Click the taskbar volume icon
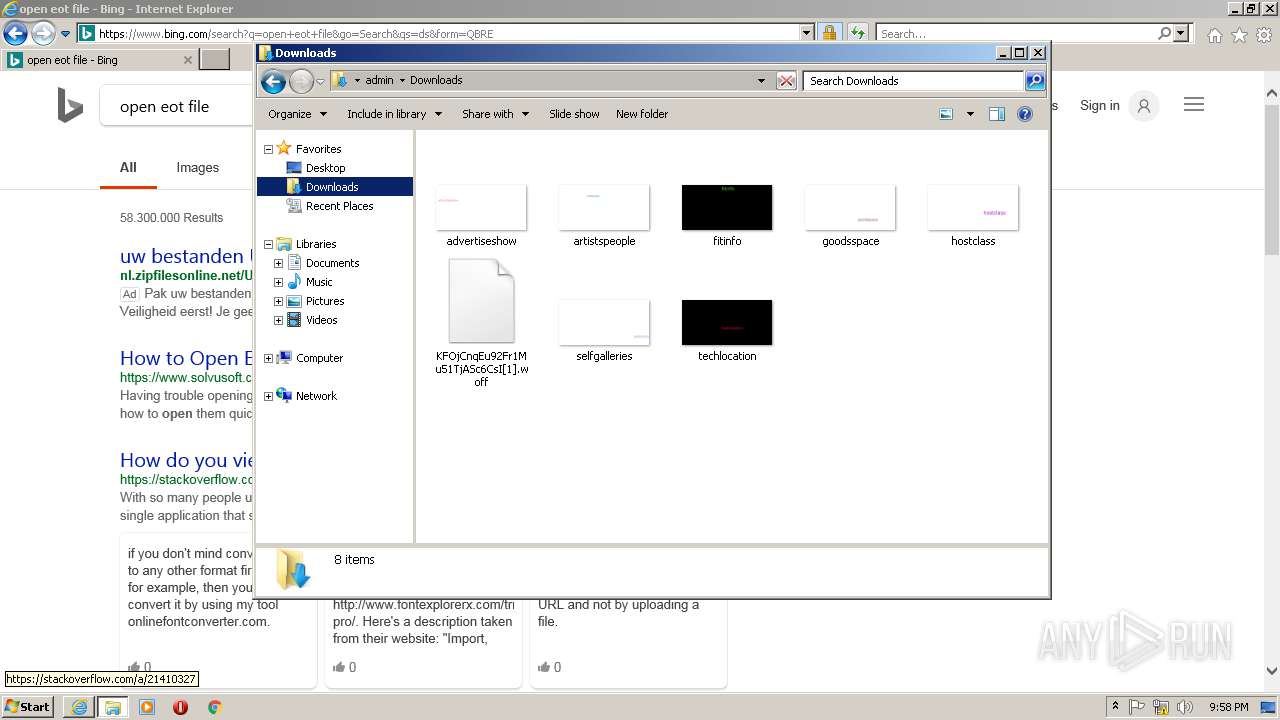 (x=1185, y=707)
